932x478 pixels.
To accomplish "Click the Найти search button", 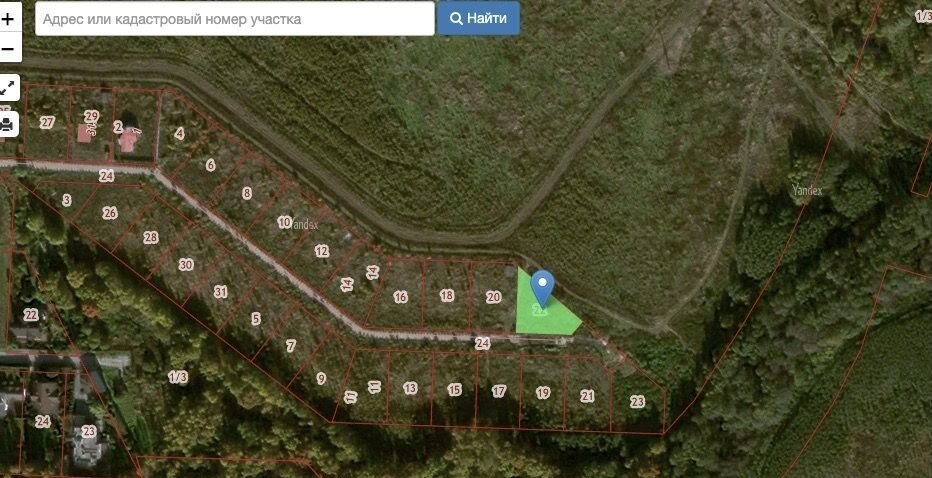I will click(478, 18).
